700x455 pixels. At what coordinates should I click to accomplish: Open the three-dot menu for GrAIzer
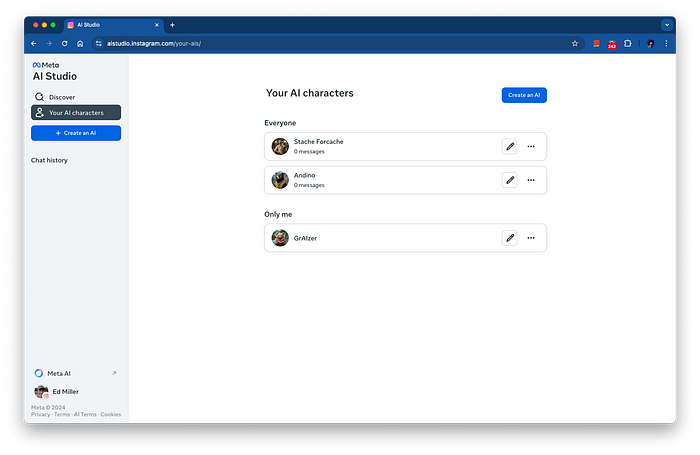point(531,238)
